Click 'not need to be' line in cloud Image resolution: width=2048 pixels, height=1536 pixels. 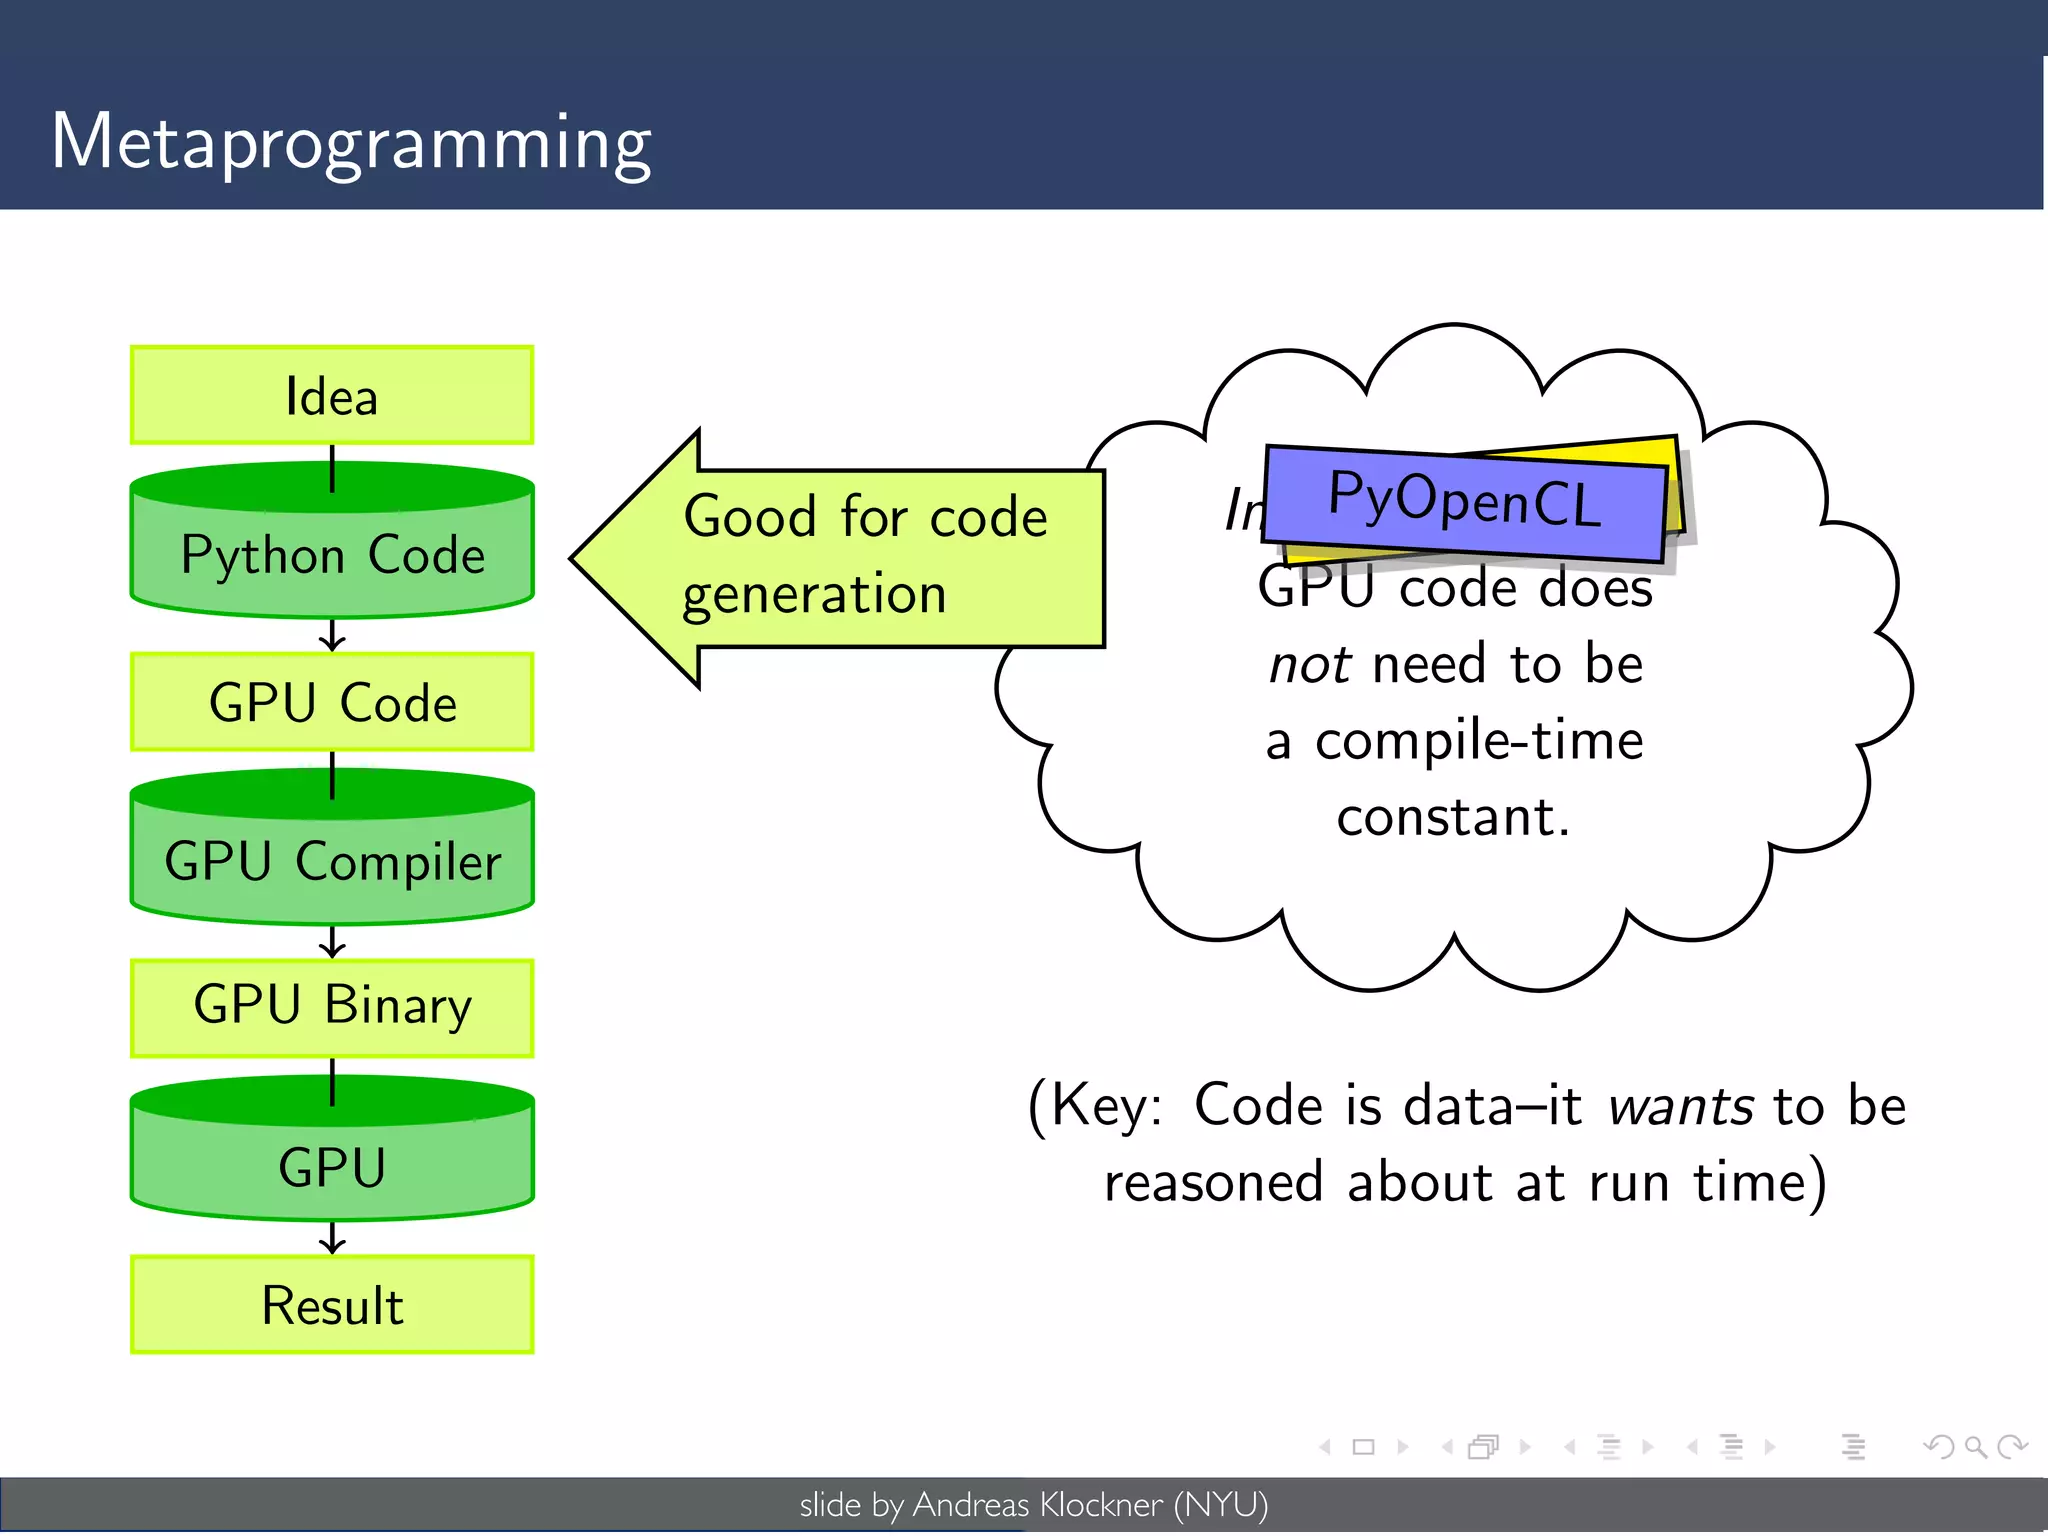[x=1456, y=664]
